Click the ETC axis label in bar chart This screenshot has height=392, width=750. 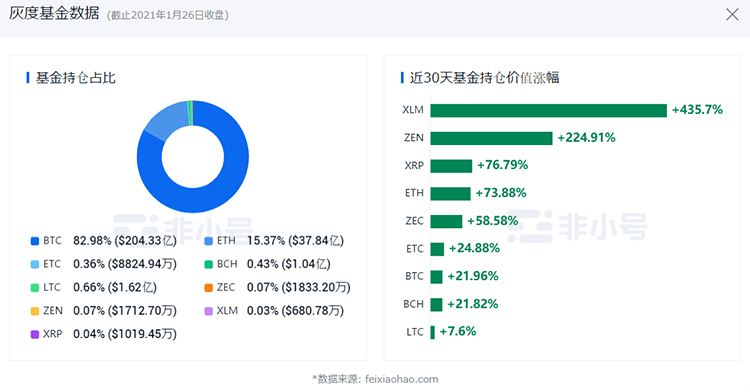point(415,249)
